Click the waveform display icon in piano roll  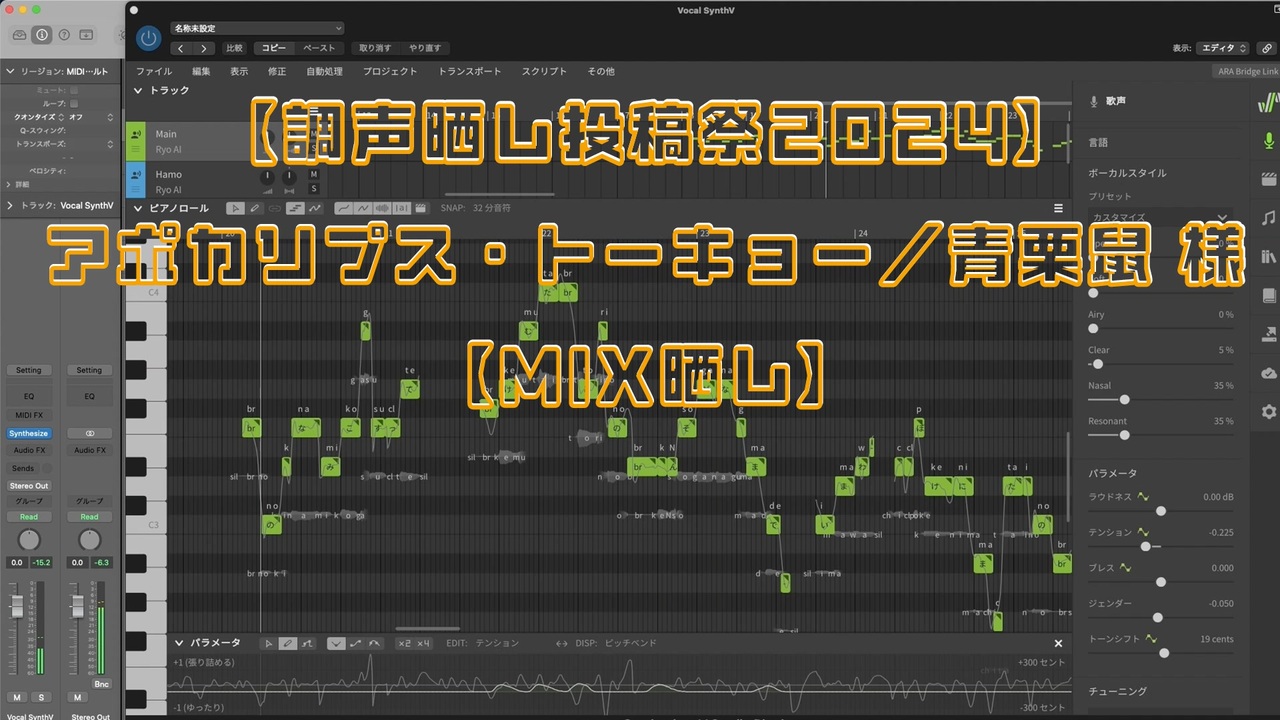coord(384,208)
